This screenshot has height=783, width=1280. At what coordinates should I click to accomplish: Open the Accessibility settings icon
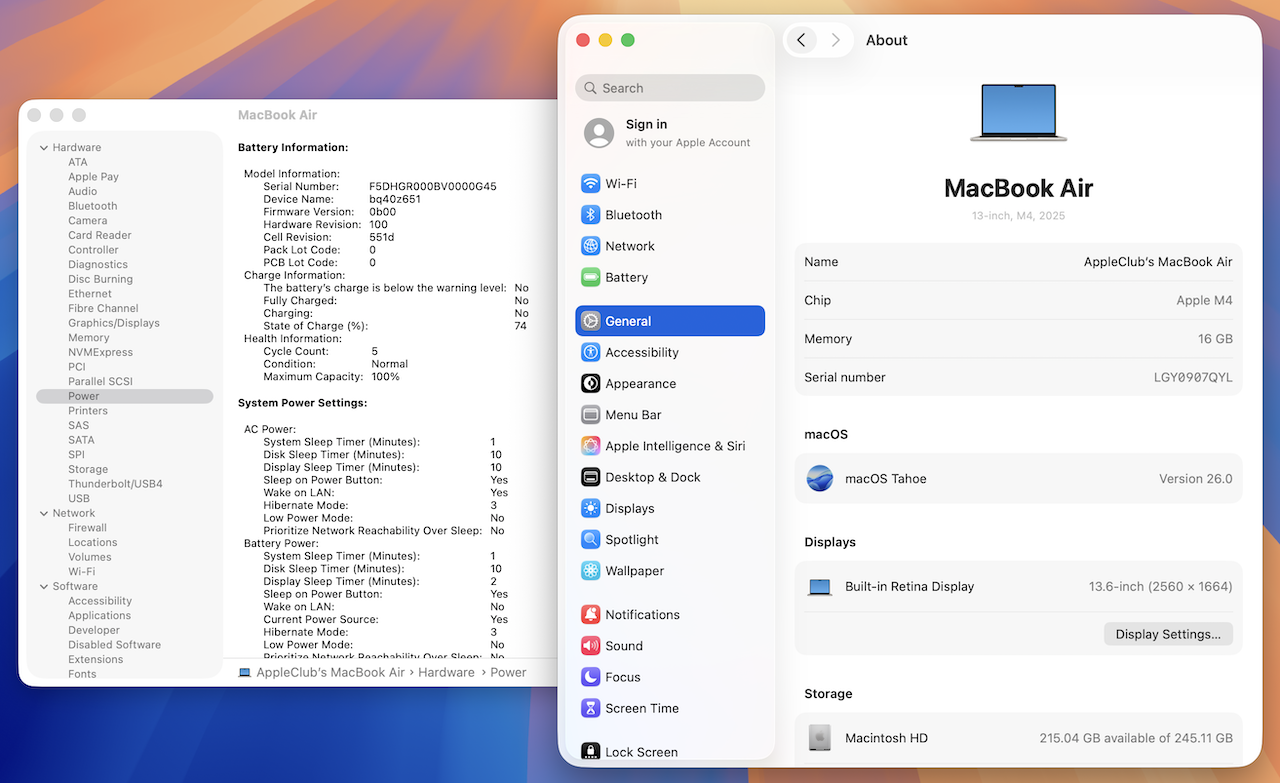[591, 353]
